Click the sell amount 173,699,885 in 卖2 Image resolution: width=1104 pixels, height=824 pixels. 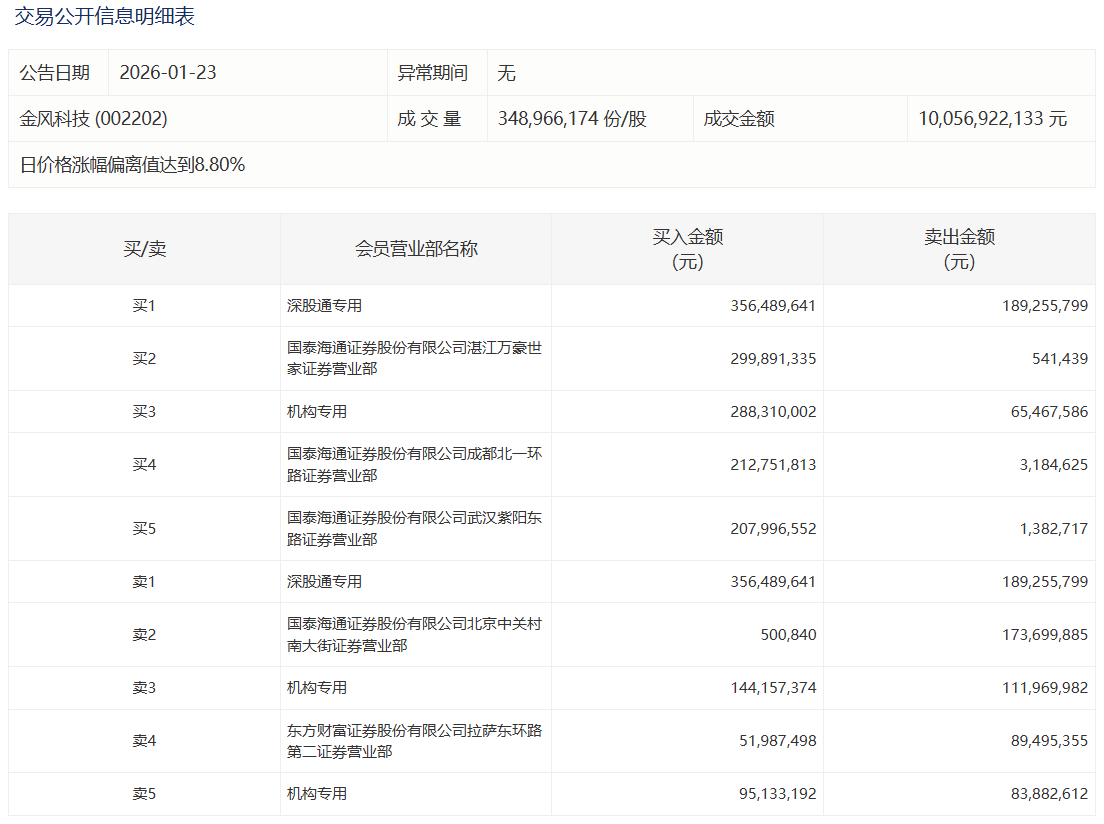click(x=1045, y=635)
